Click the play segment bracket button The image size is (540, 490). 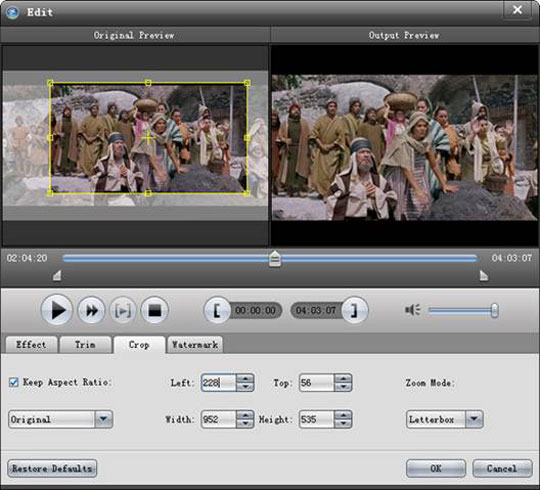123,310
